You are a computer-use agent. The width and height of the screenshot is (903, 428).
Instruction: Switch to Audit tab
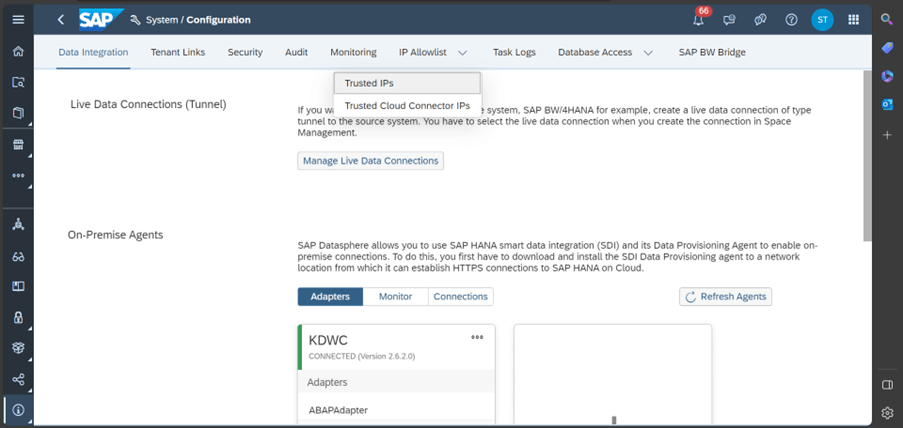point(297,52)
